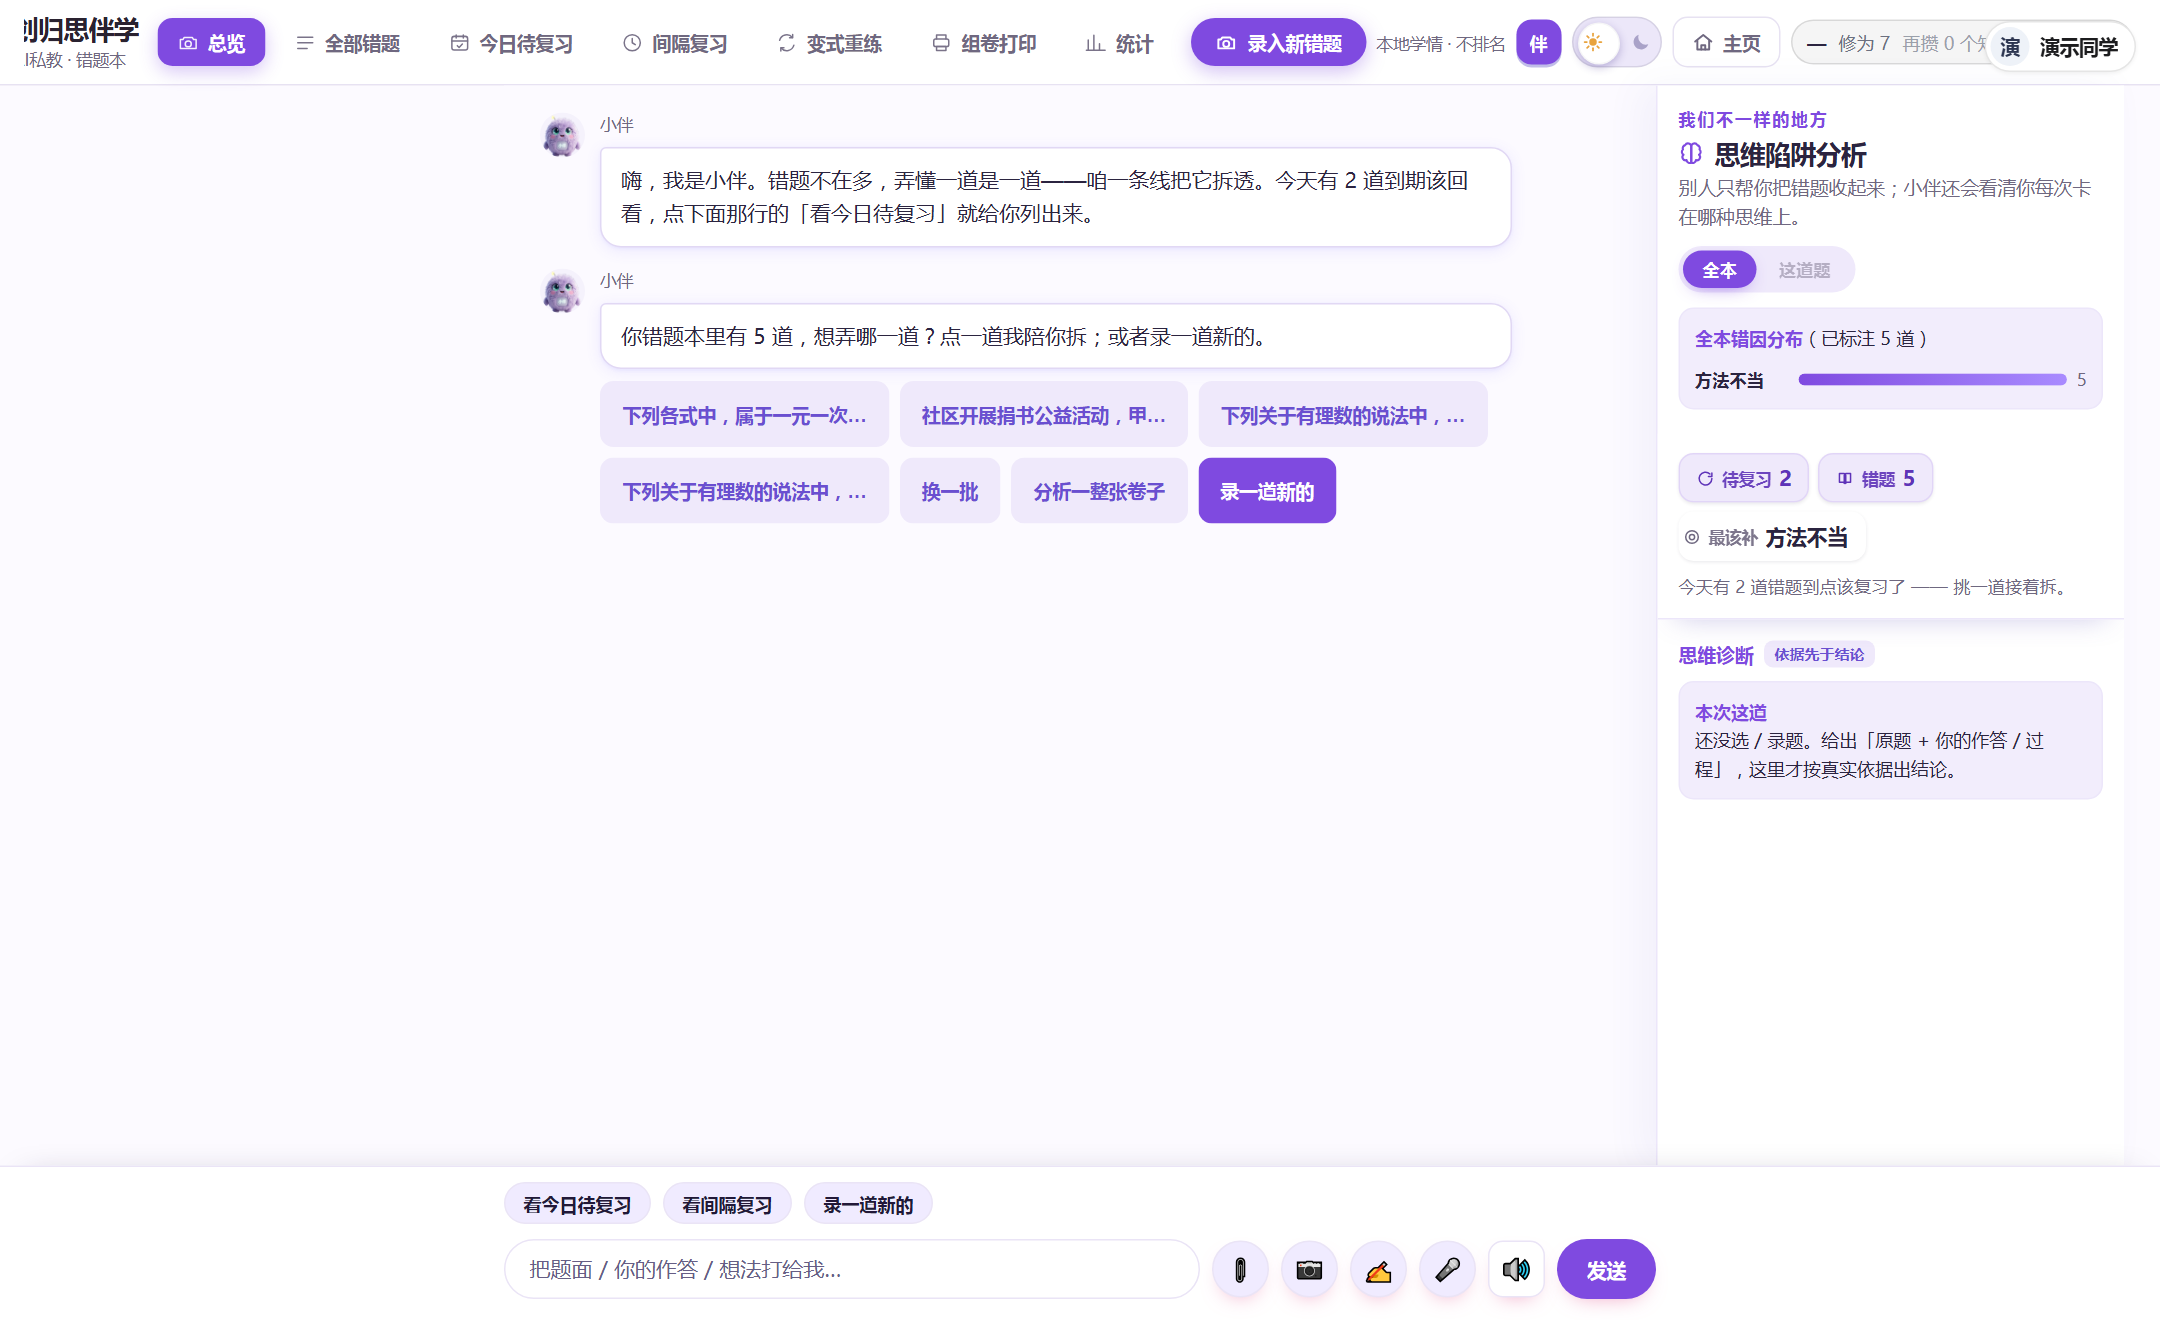Click the purple 伴 companion icon
The width and height of the screenshot is (2160, 1320).
tap(1538, 44)
